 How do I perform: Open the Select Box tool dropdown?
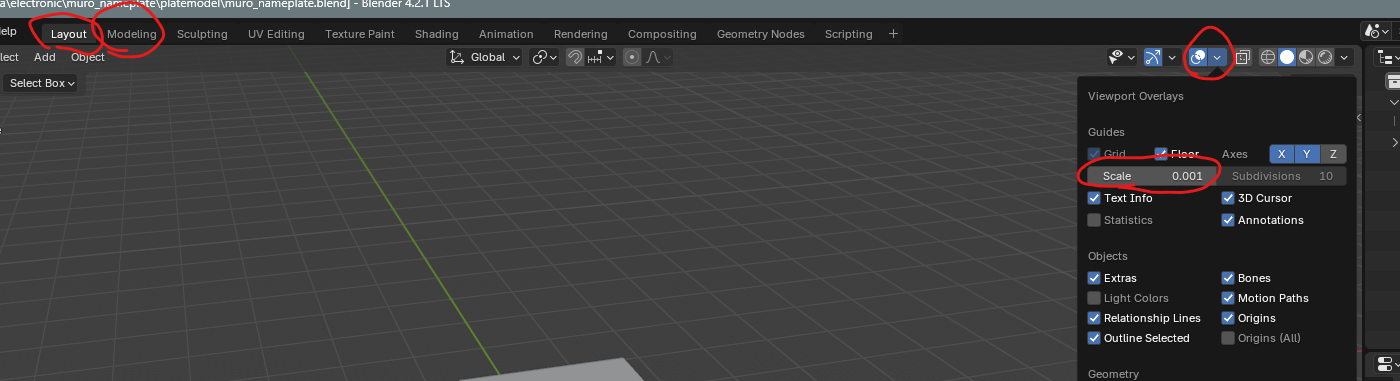pyautogui.click(x=40, y=83)
